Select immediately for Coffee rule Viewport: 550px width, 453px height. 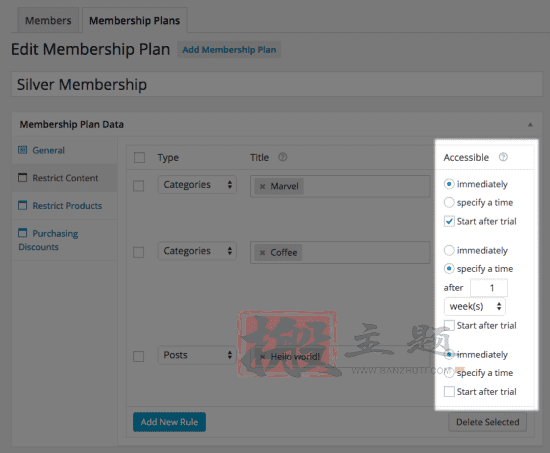449,250
